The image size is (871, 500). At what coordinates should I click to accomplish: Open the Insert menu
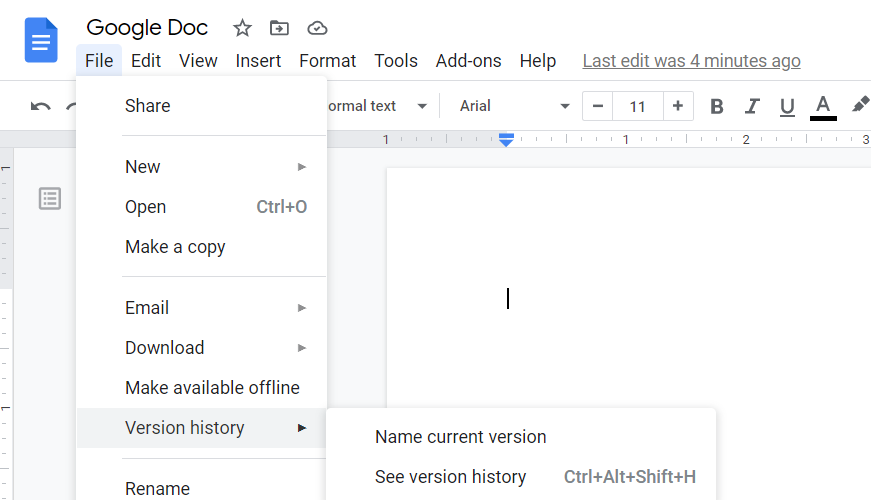258,61
